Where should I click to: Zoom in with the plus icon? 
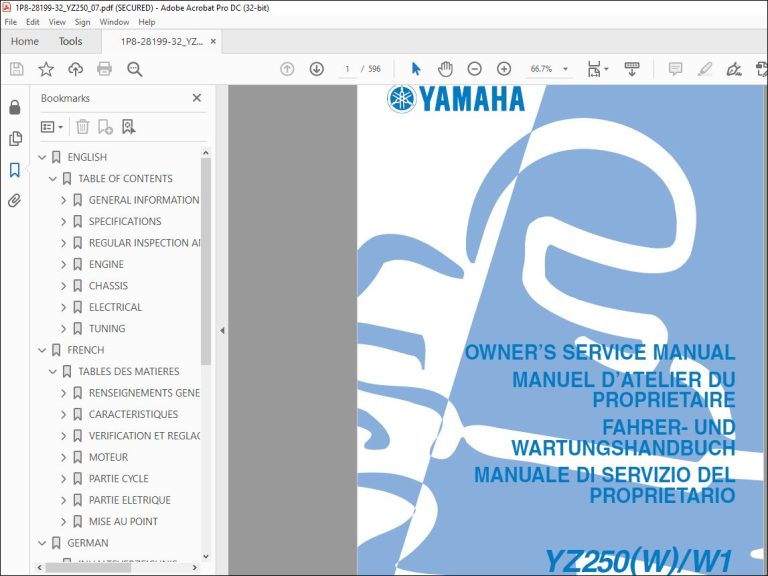[504, 69]
